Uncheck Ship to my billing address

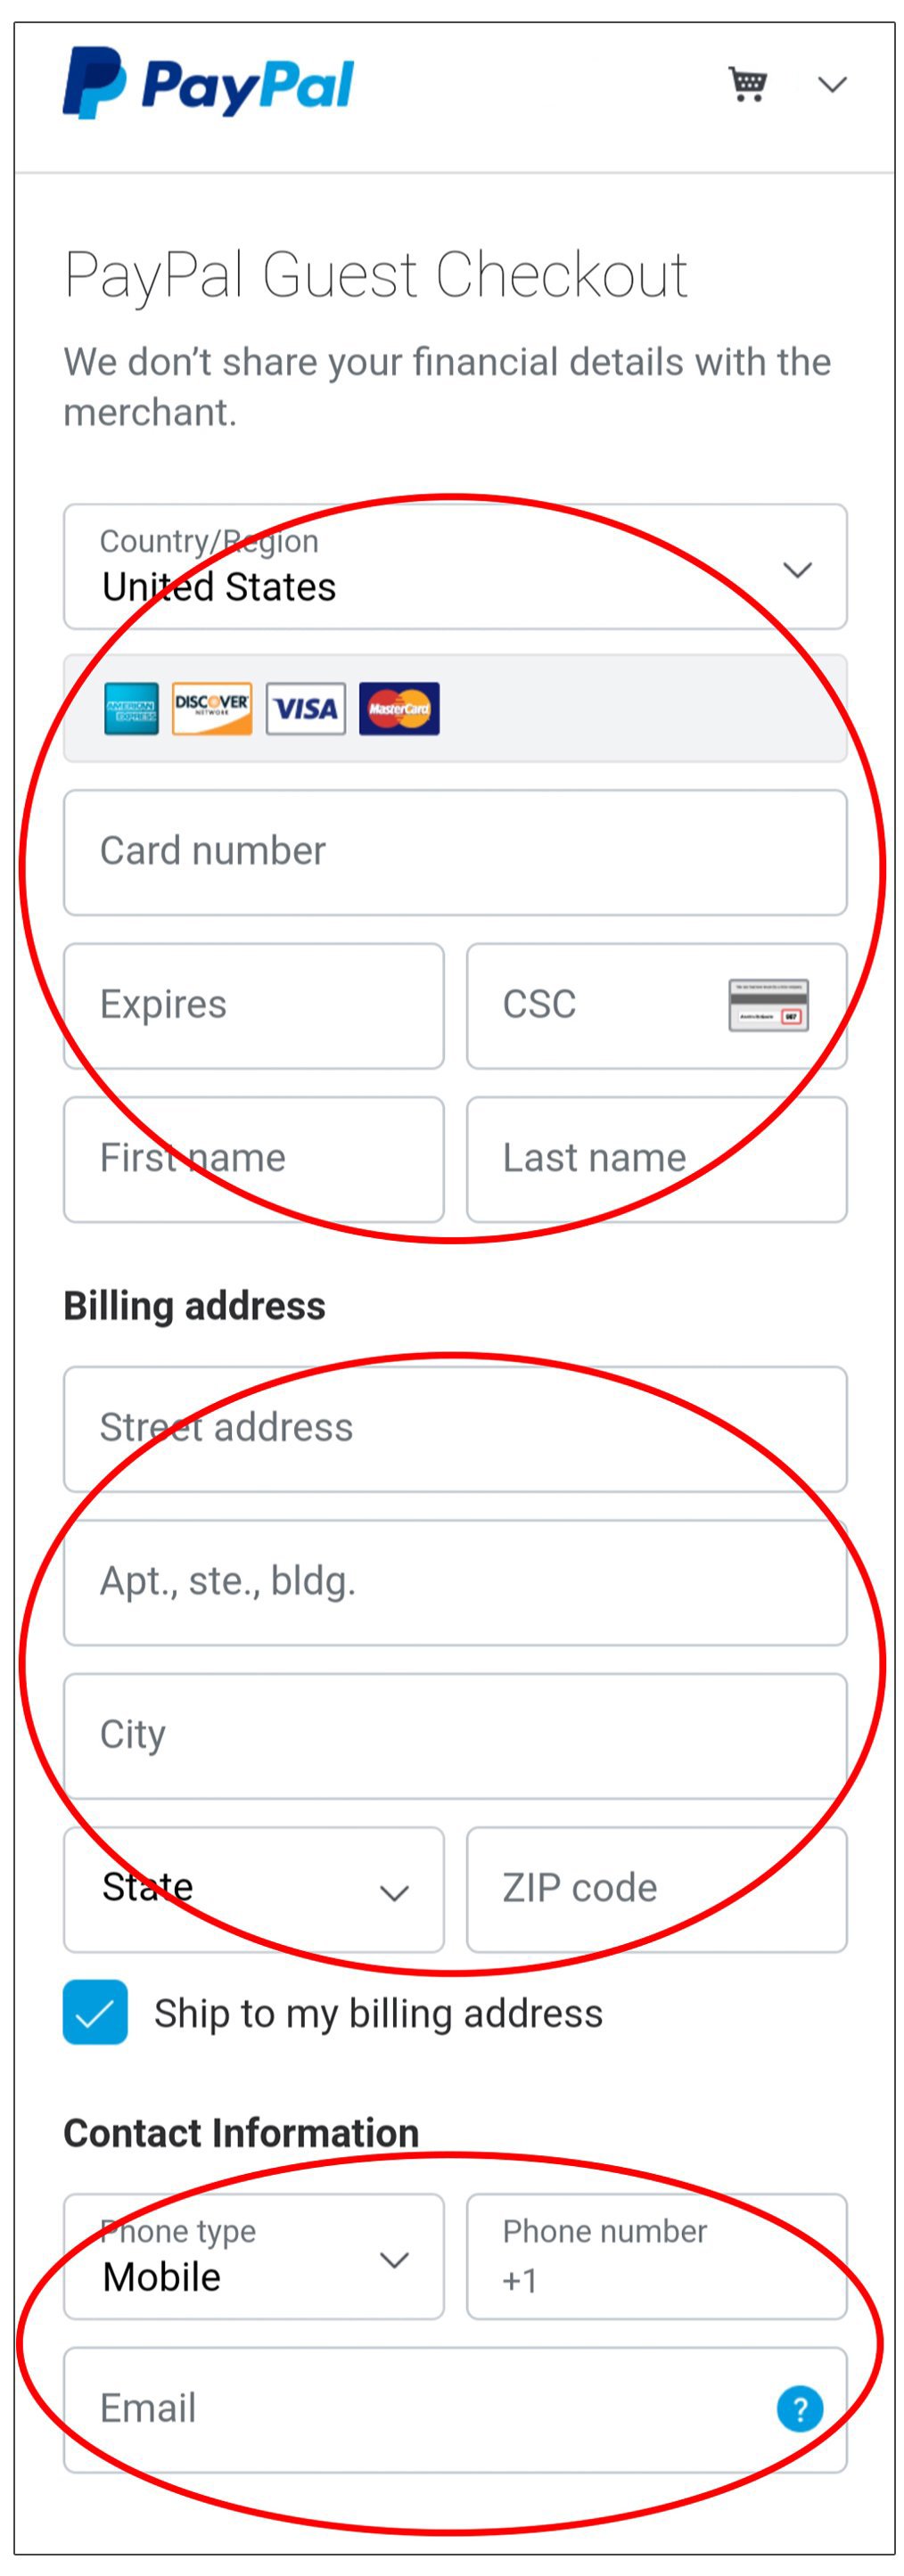point(95,2012)
